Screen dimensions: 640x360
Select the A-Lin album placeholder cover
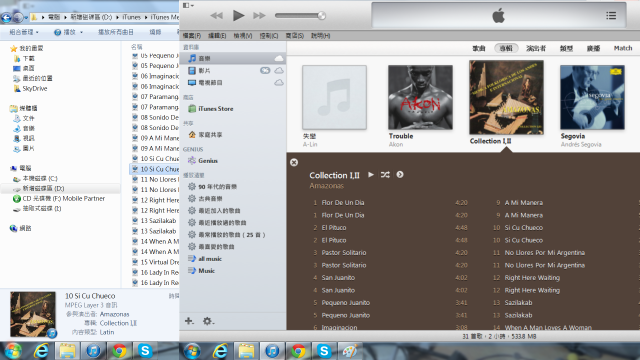(x=334, y=97)
